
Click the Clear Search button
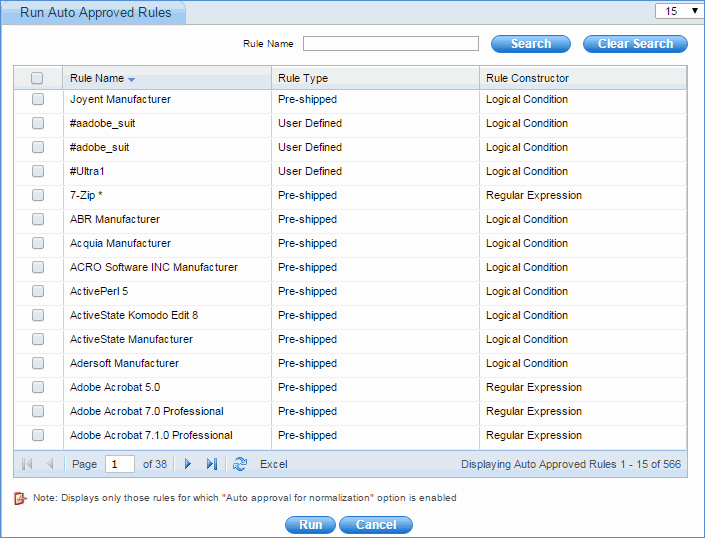pyautogui.click(x=636, y=44)
